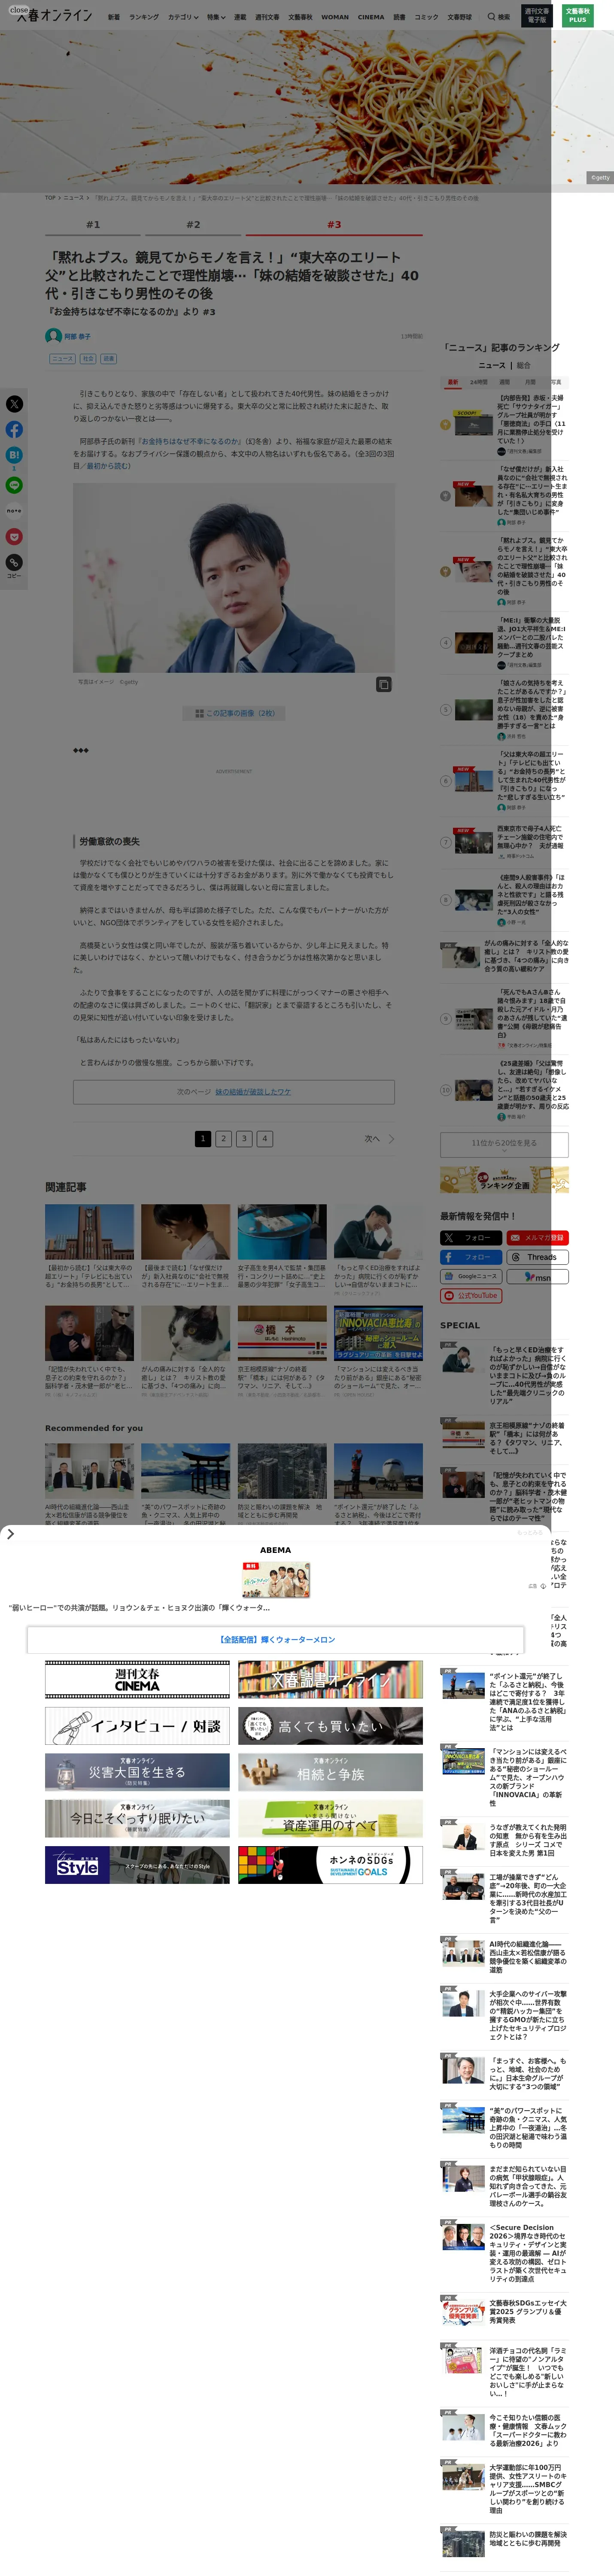Select the 24時間 ranking tab

click(x=479, y=382)
